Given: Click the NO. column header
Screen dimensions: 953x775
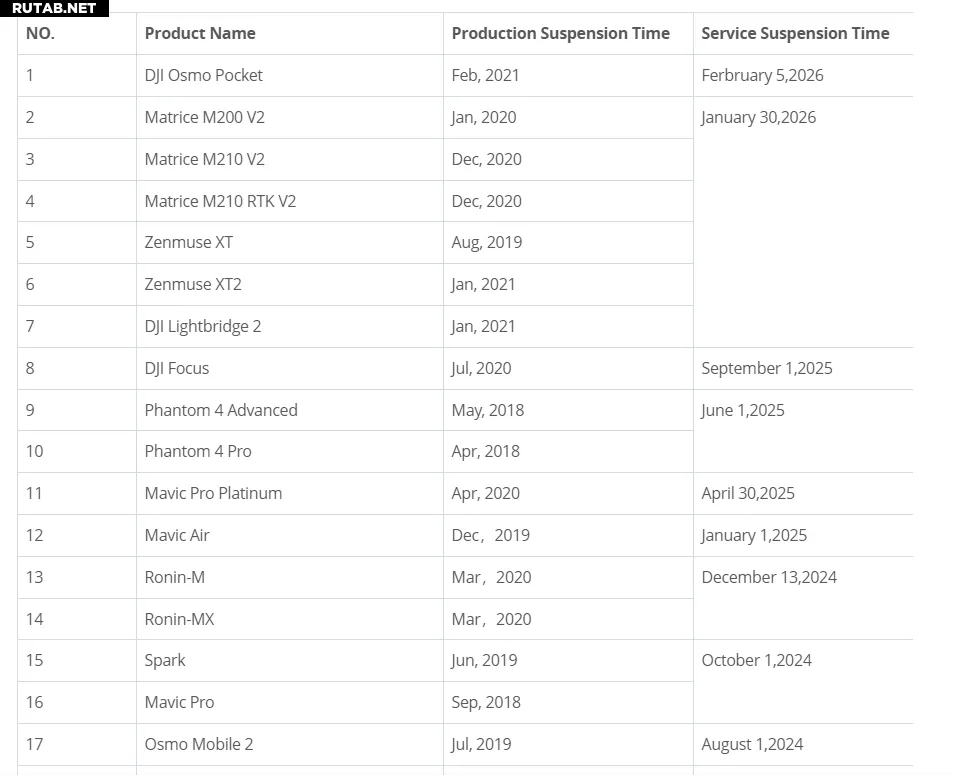Looking at the screenshot, I should (40, 33).
